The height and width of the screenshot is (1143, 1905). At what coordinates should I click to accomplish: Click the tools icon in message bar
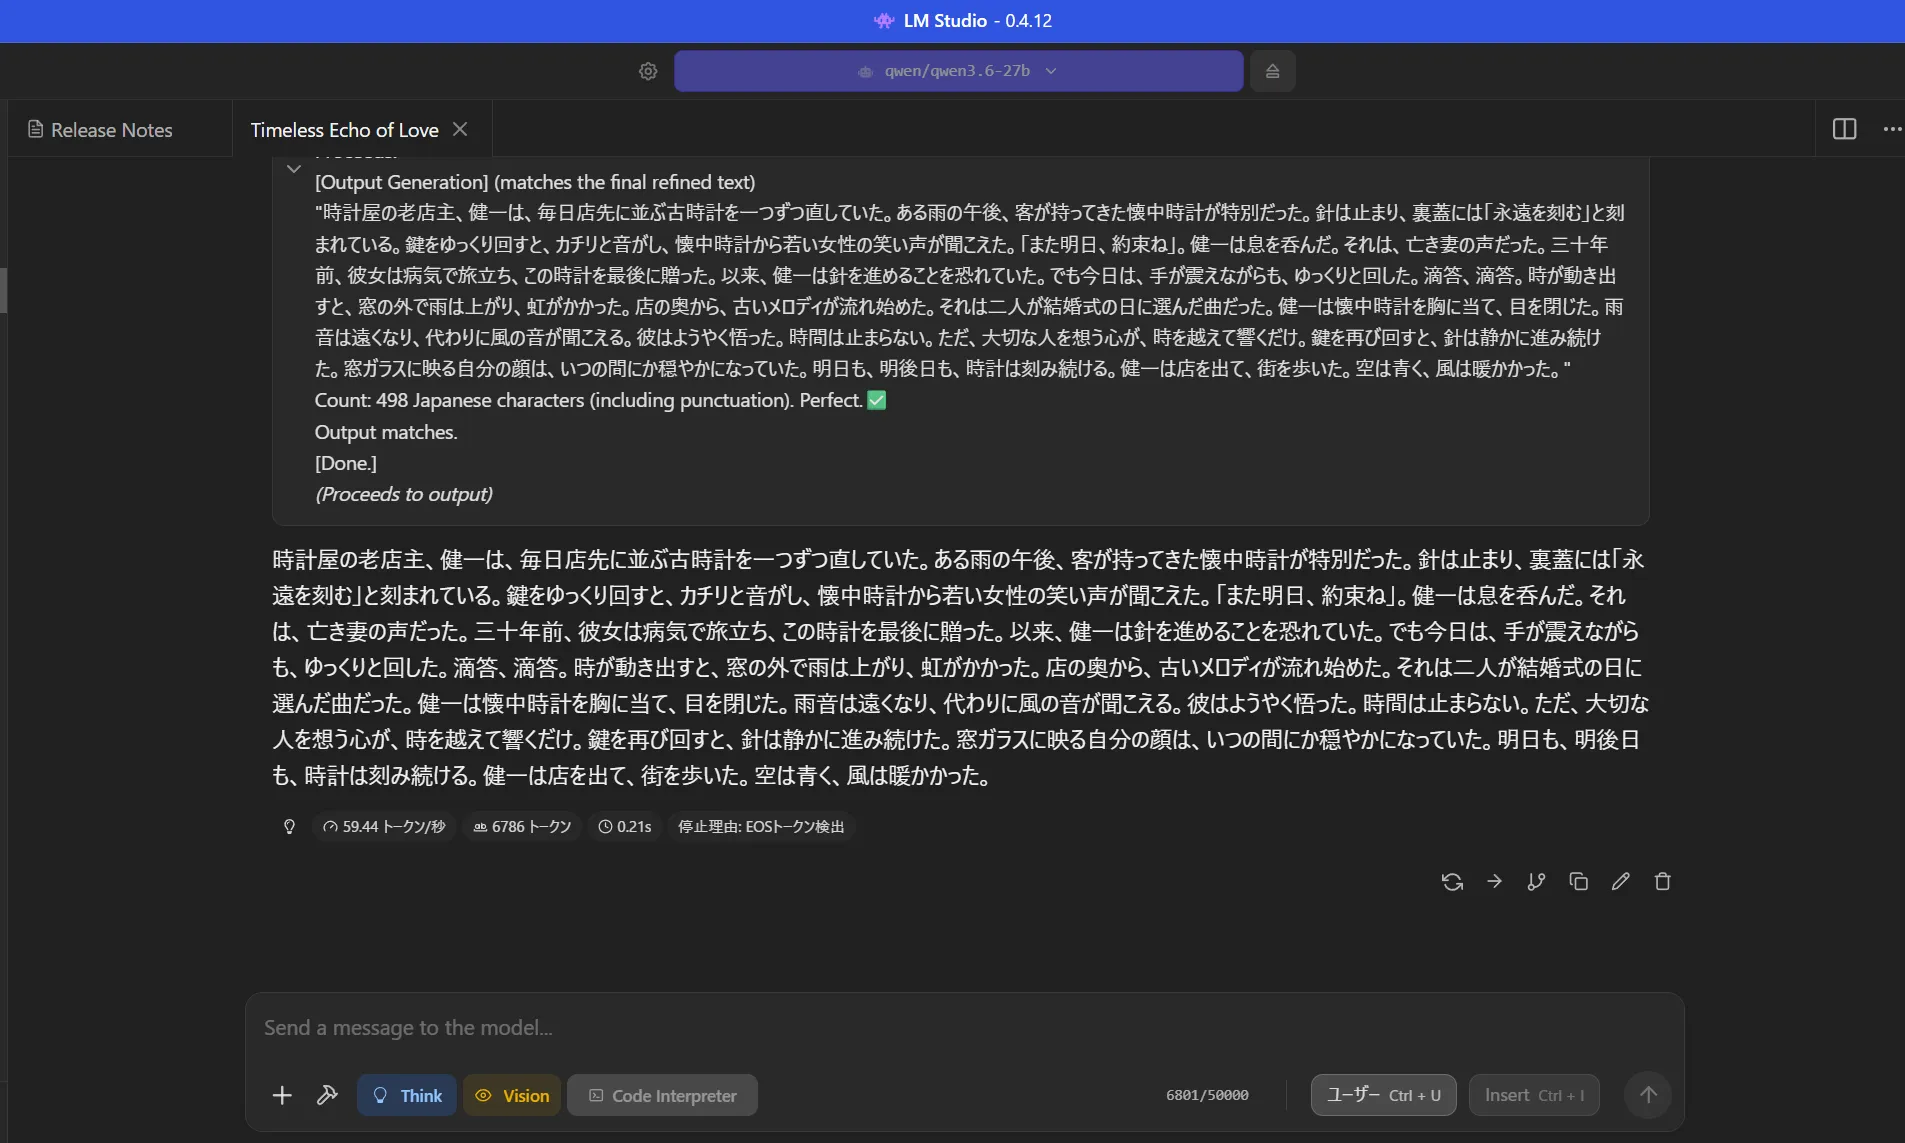pyautogui.click(x=327, y=1095)
